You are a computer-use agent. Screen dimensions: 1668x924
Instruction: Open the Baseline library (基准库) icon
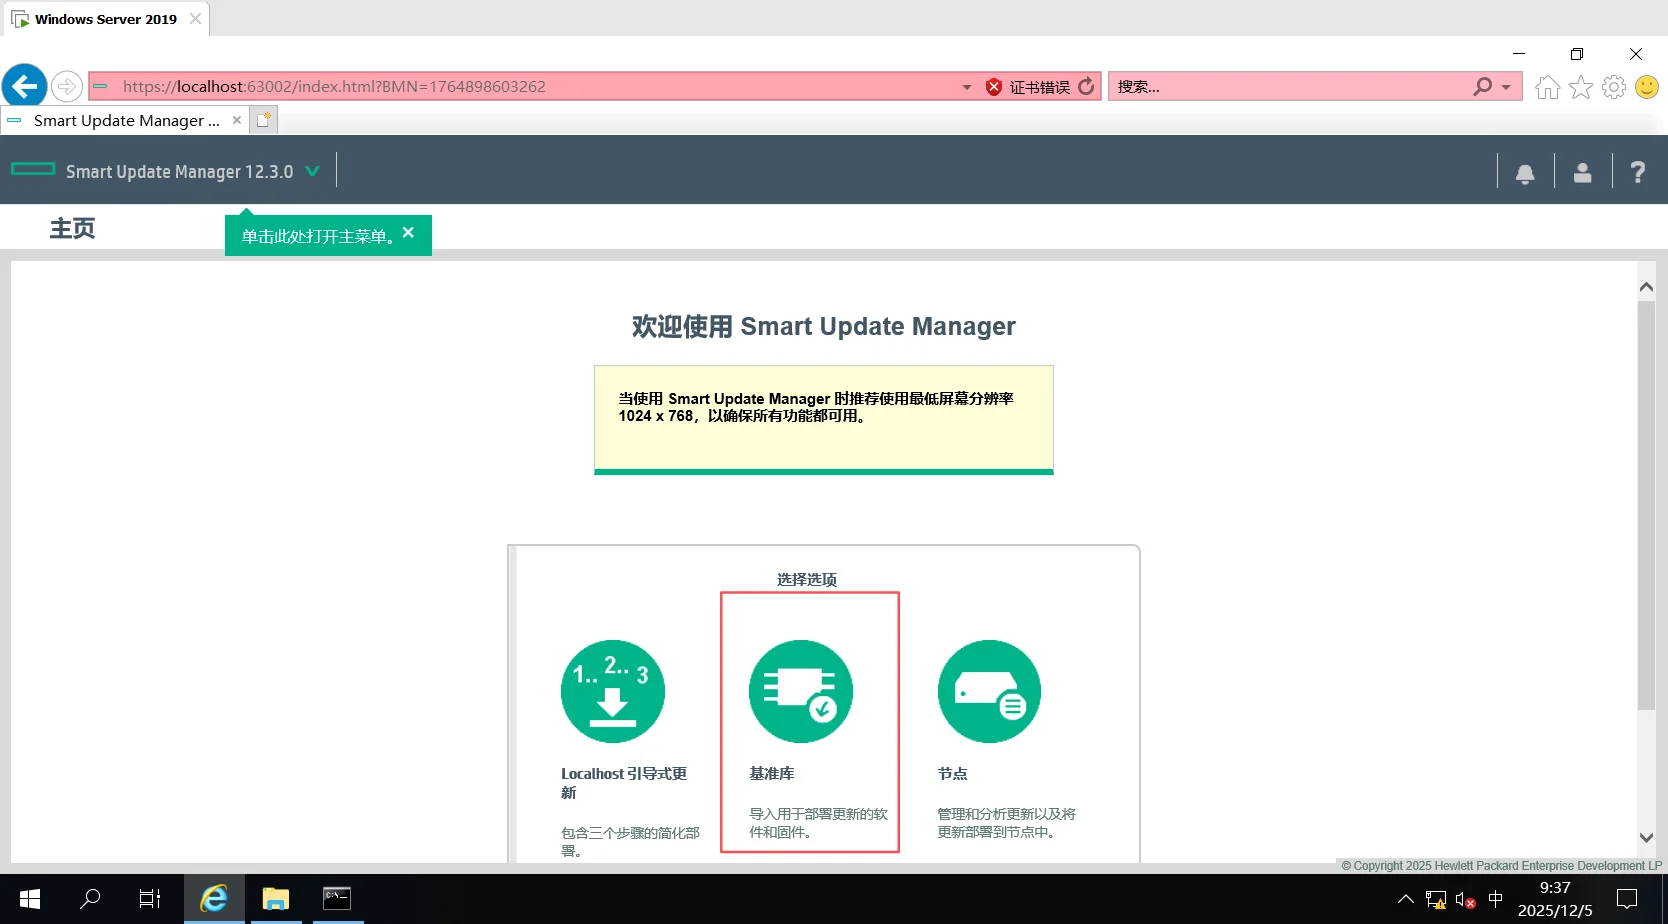pos(800,691)
